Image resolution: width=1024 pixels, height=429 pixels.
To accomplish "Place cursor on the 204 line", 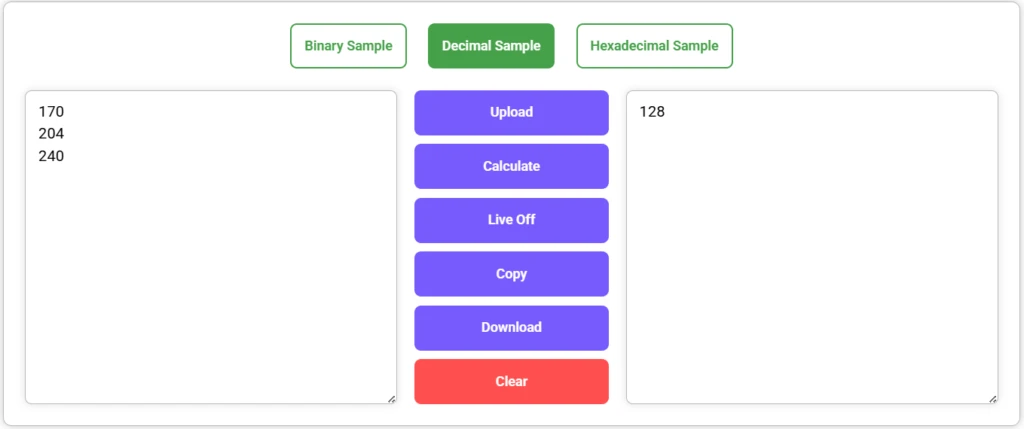I will 52,134.
